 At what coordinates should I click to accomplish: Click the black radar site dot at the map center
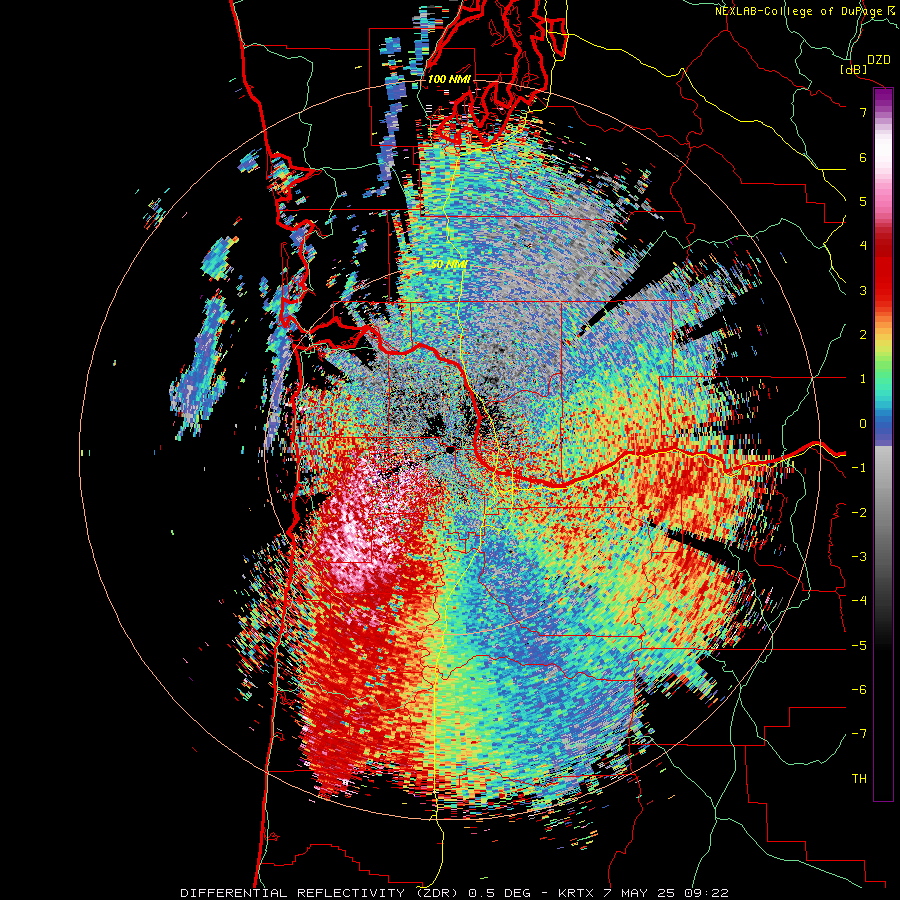click(x=450, y=449)
